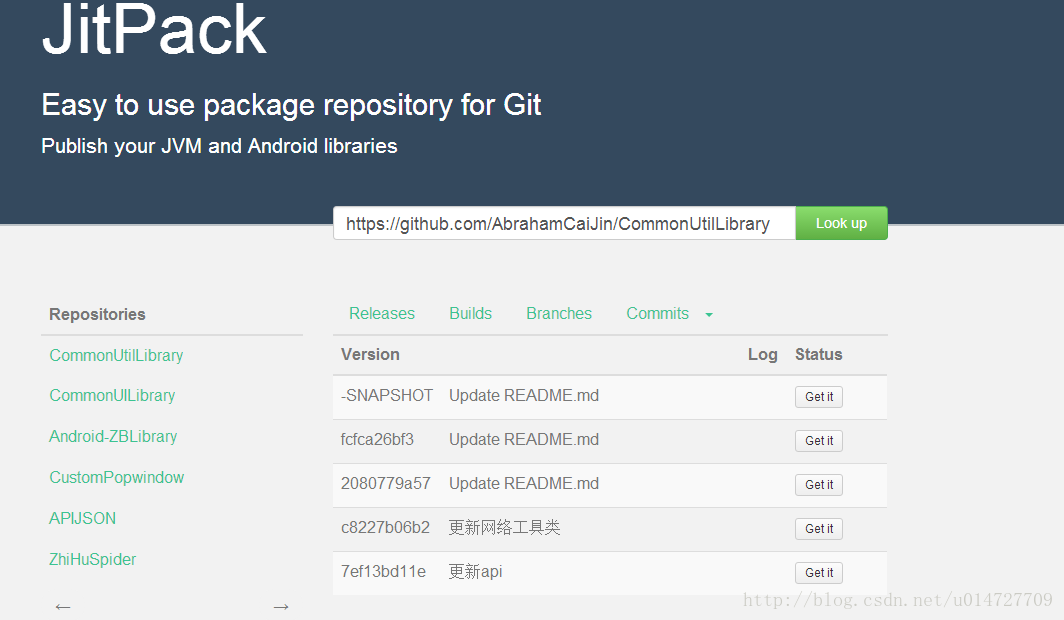Go to next repositories page arrow
The width and height of the screenshot is (1064, 620).
click(x=281, y=606)
